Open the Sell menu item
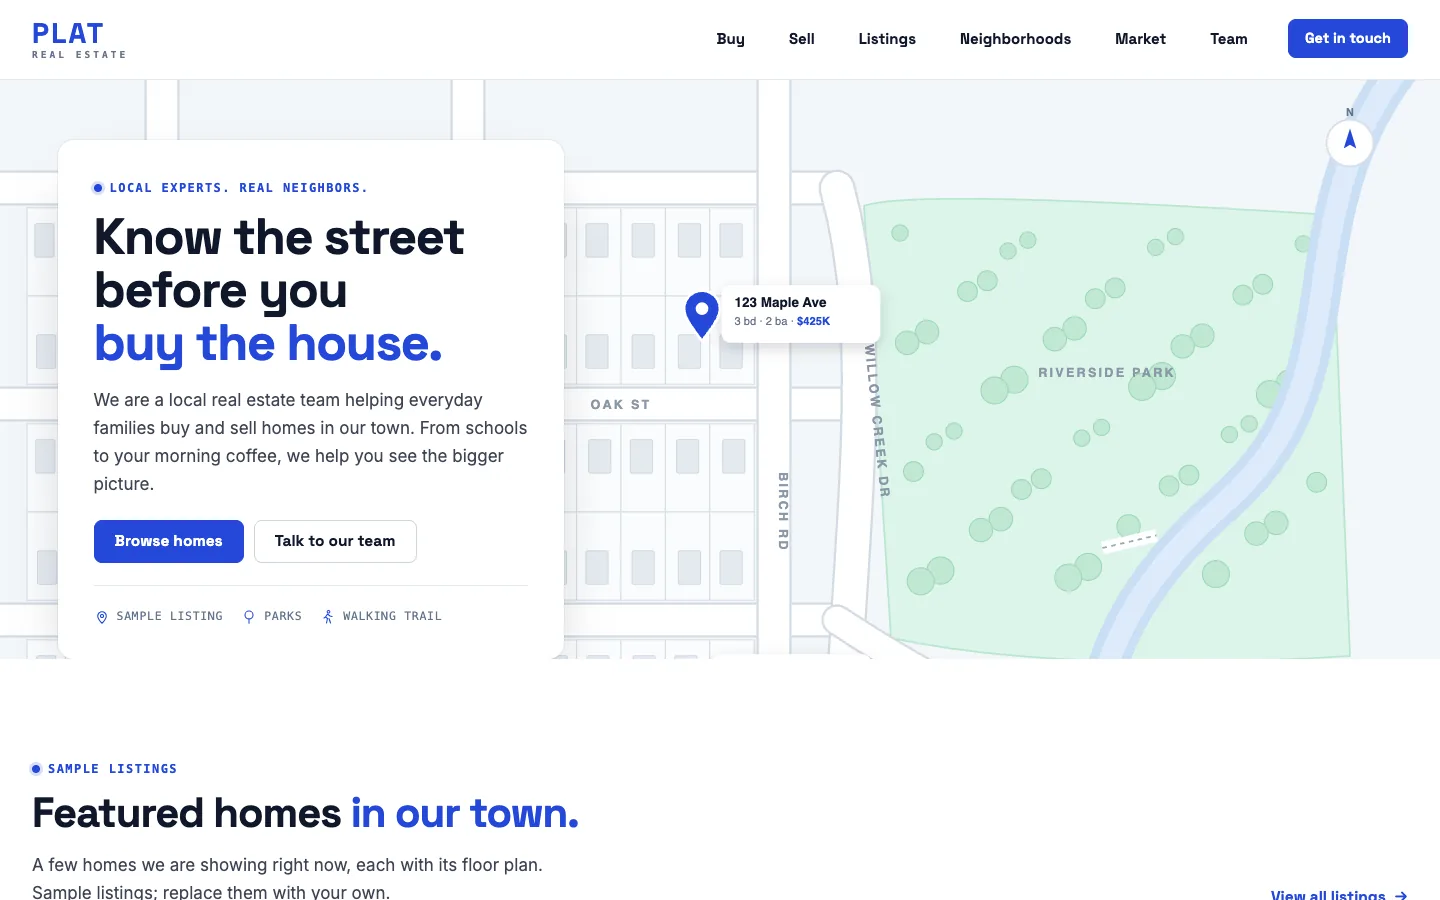Image resolution: width=1440 pixels, height=900 pixels. 801,39
